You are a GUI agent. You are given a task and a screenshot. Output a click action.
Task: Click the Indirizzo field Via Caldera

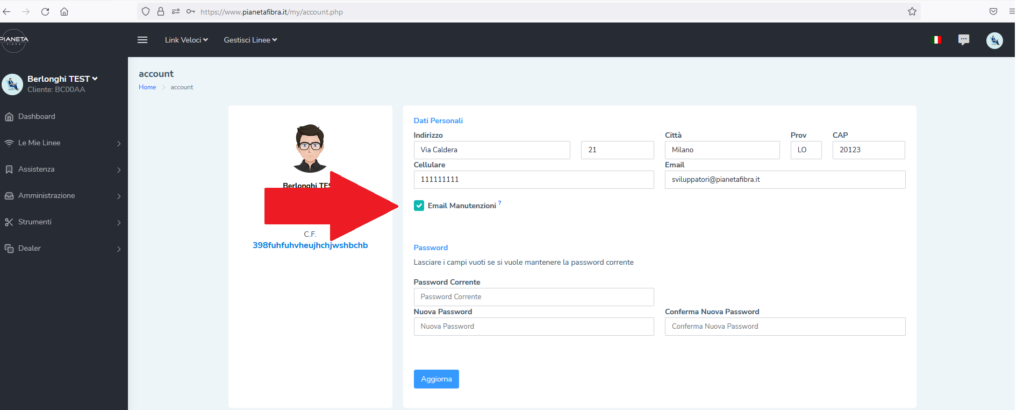pos(492,150)
